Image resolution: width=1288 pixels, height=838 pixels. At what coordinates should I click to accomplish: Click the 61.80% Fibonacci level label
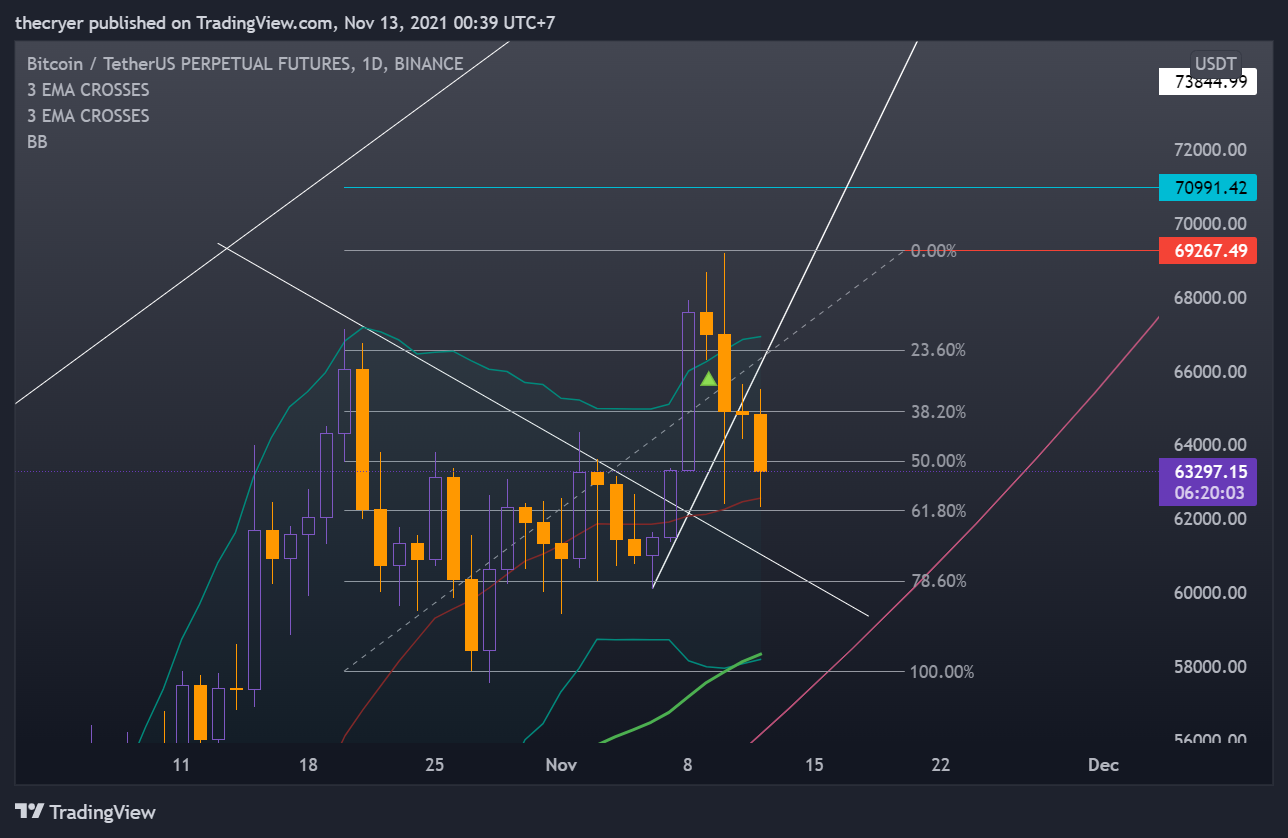click(938, 511)
